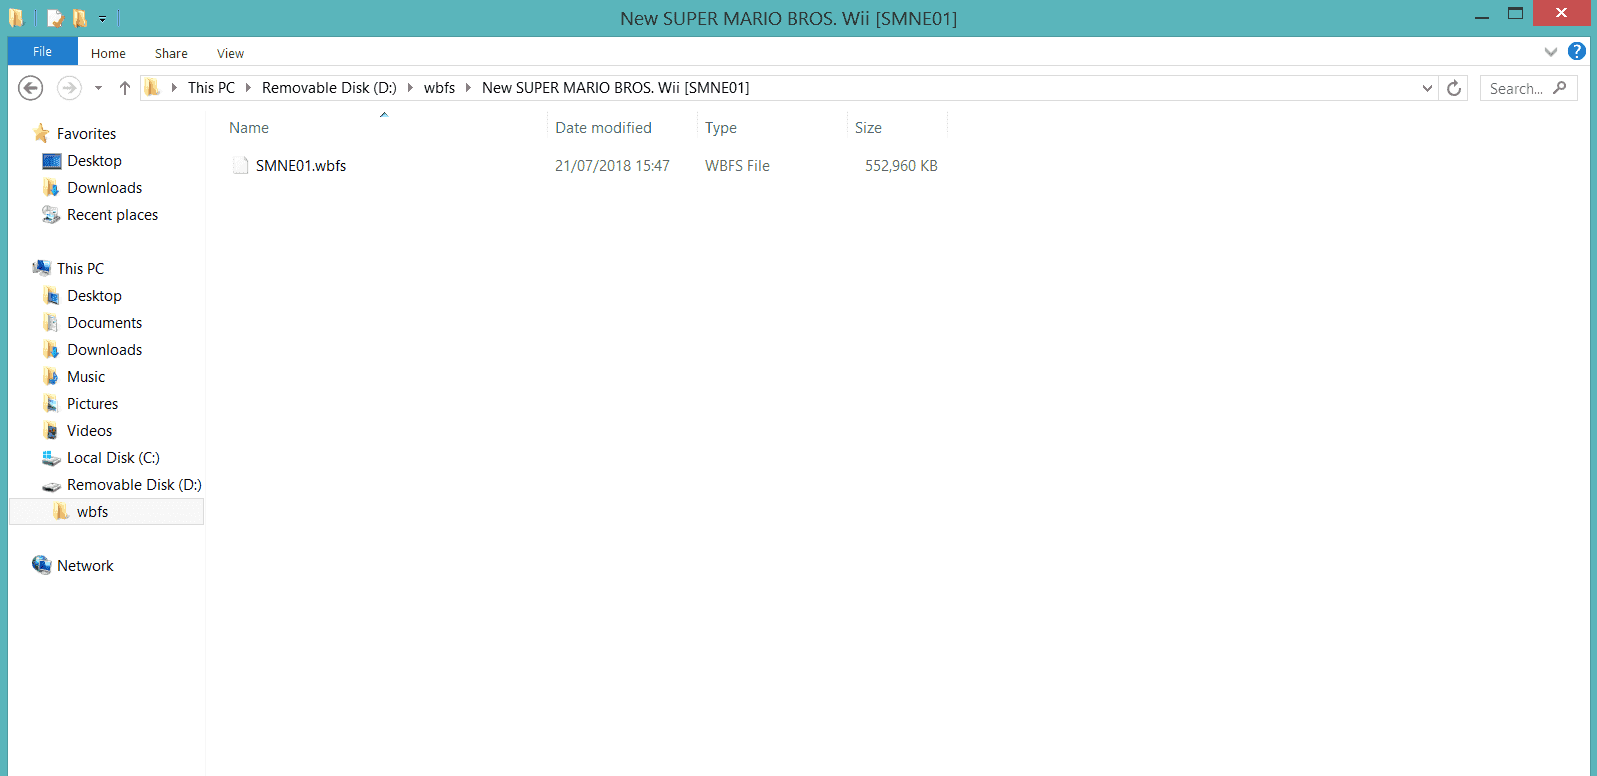The height and width of the screenshot is (776, 1597).
Task: Click the magnifying glass search icon
Action: 1560,88
